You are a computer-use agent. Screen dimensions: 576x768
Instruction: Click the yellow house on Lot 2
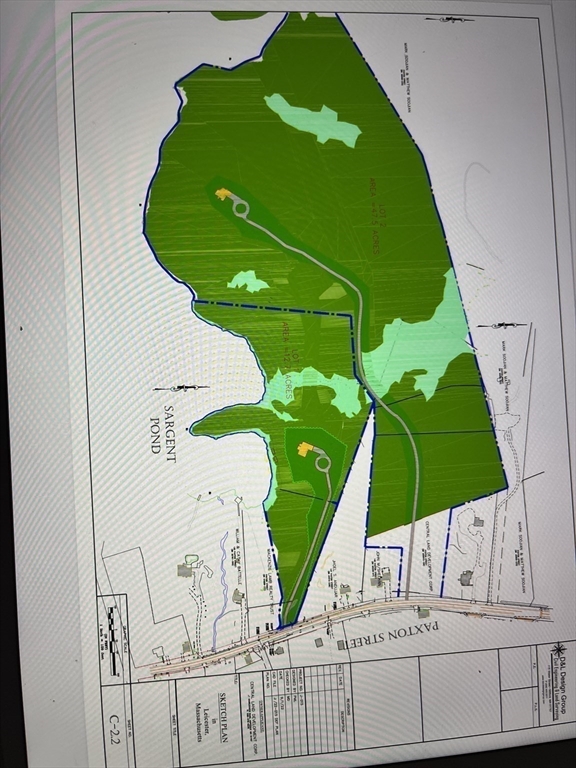[223, 194]
